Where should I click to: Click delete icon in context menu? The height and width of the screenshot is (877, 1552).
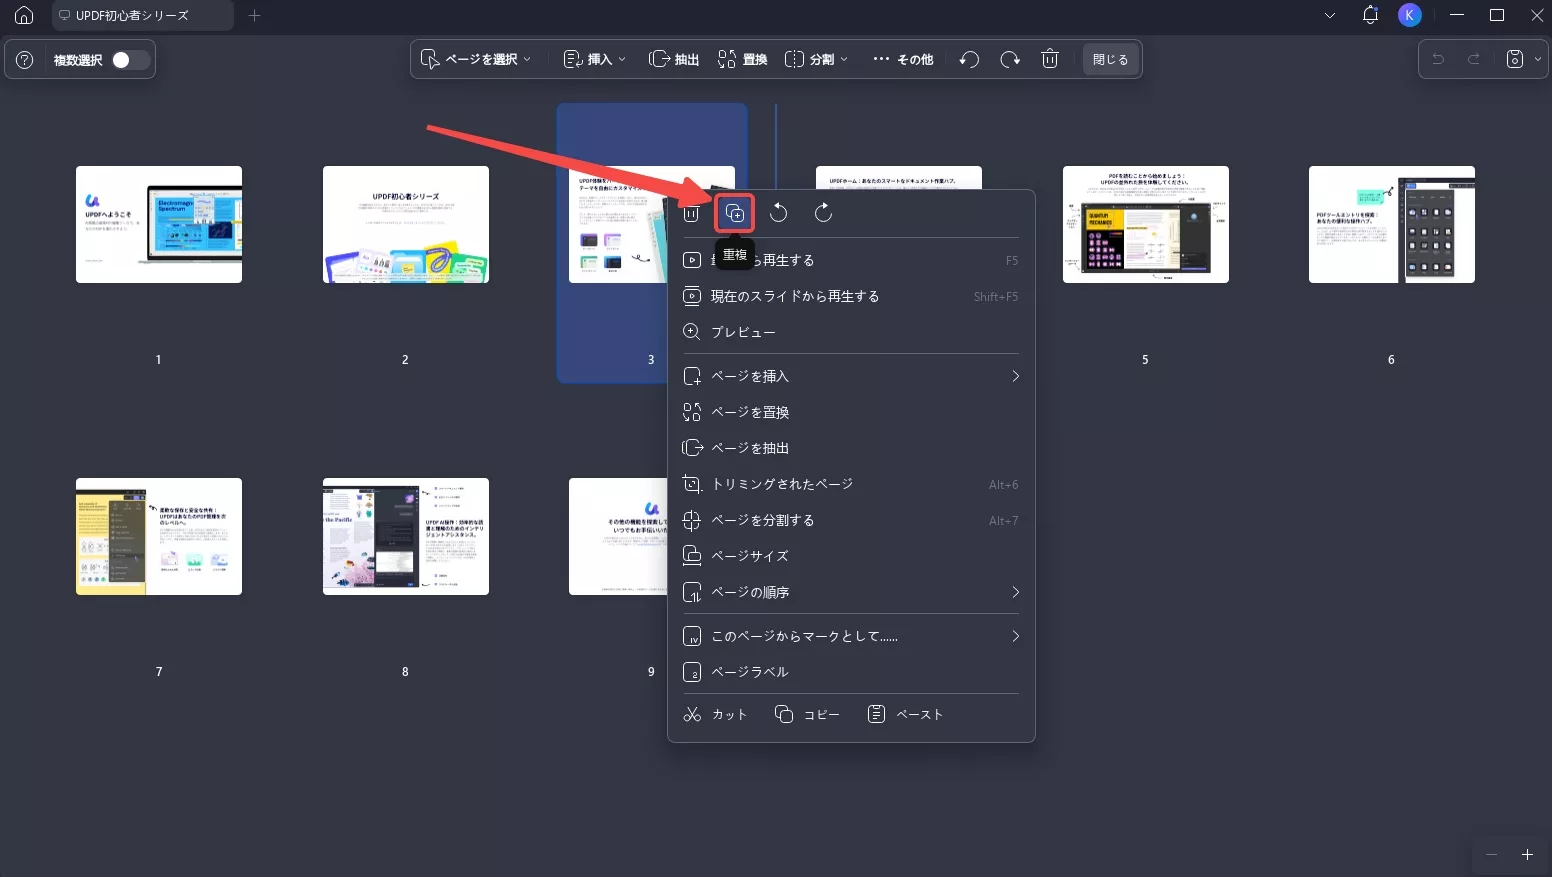point(691,213)
